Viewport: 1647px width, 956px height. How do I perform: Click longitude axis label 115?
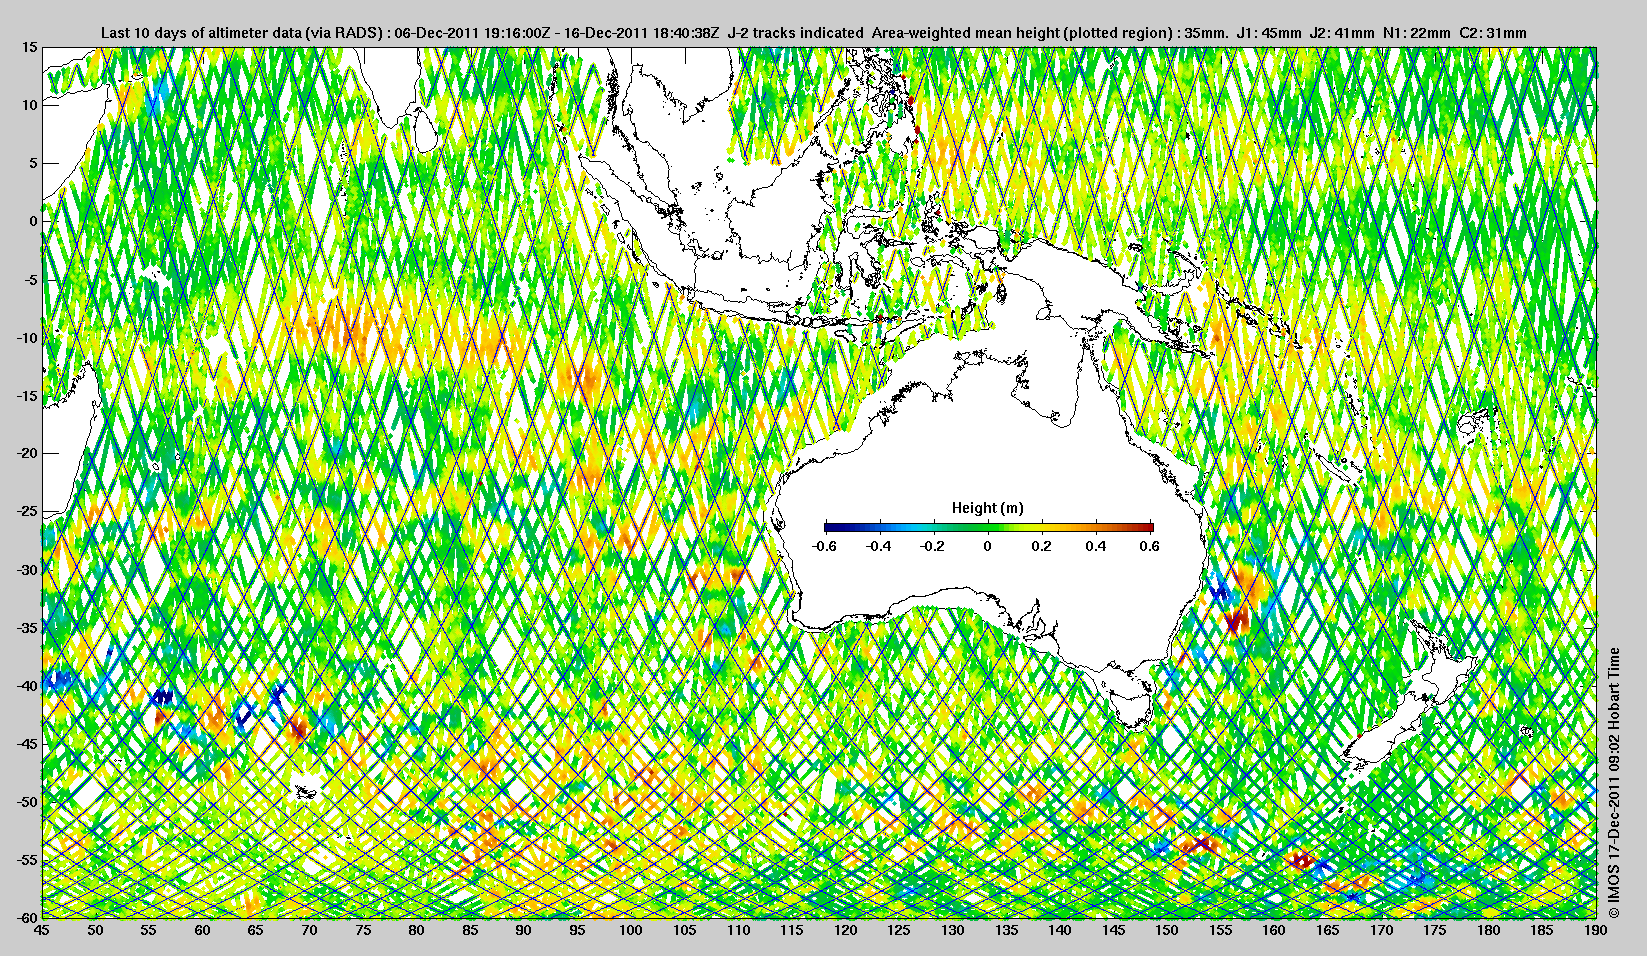pos(791,930)
